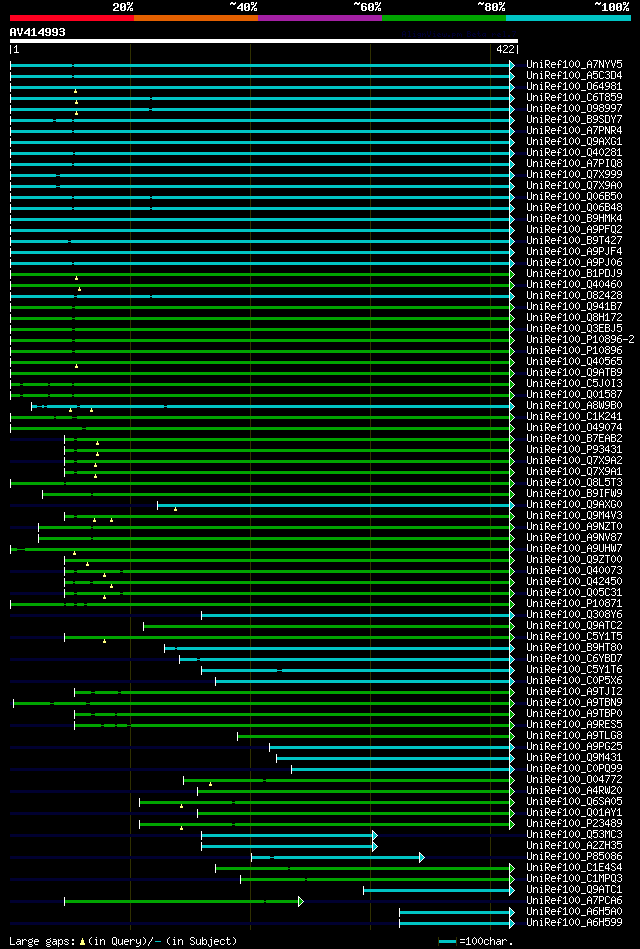Select label UniRef100_A8W9B0
This screenshot has width=640, height=949.
pyautogui.click(x=575, y=405)
